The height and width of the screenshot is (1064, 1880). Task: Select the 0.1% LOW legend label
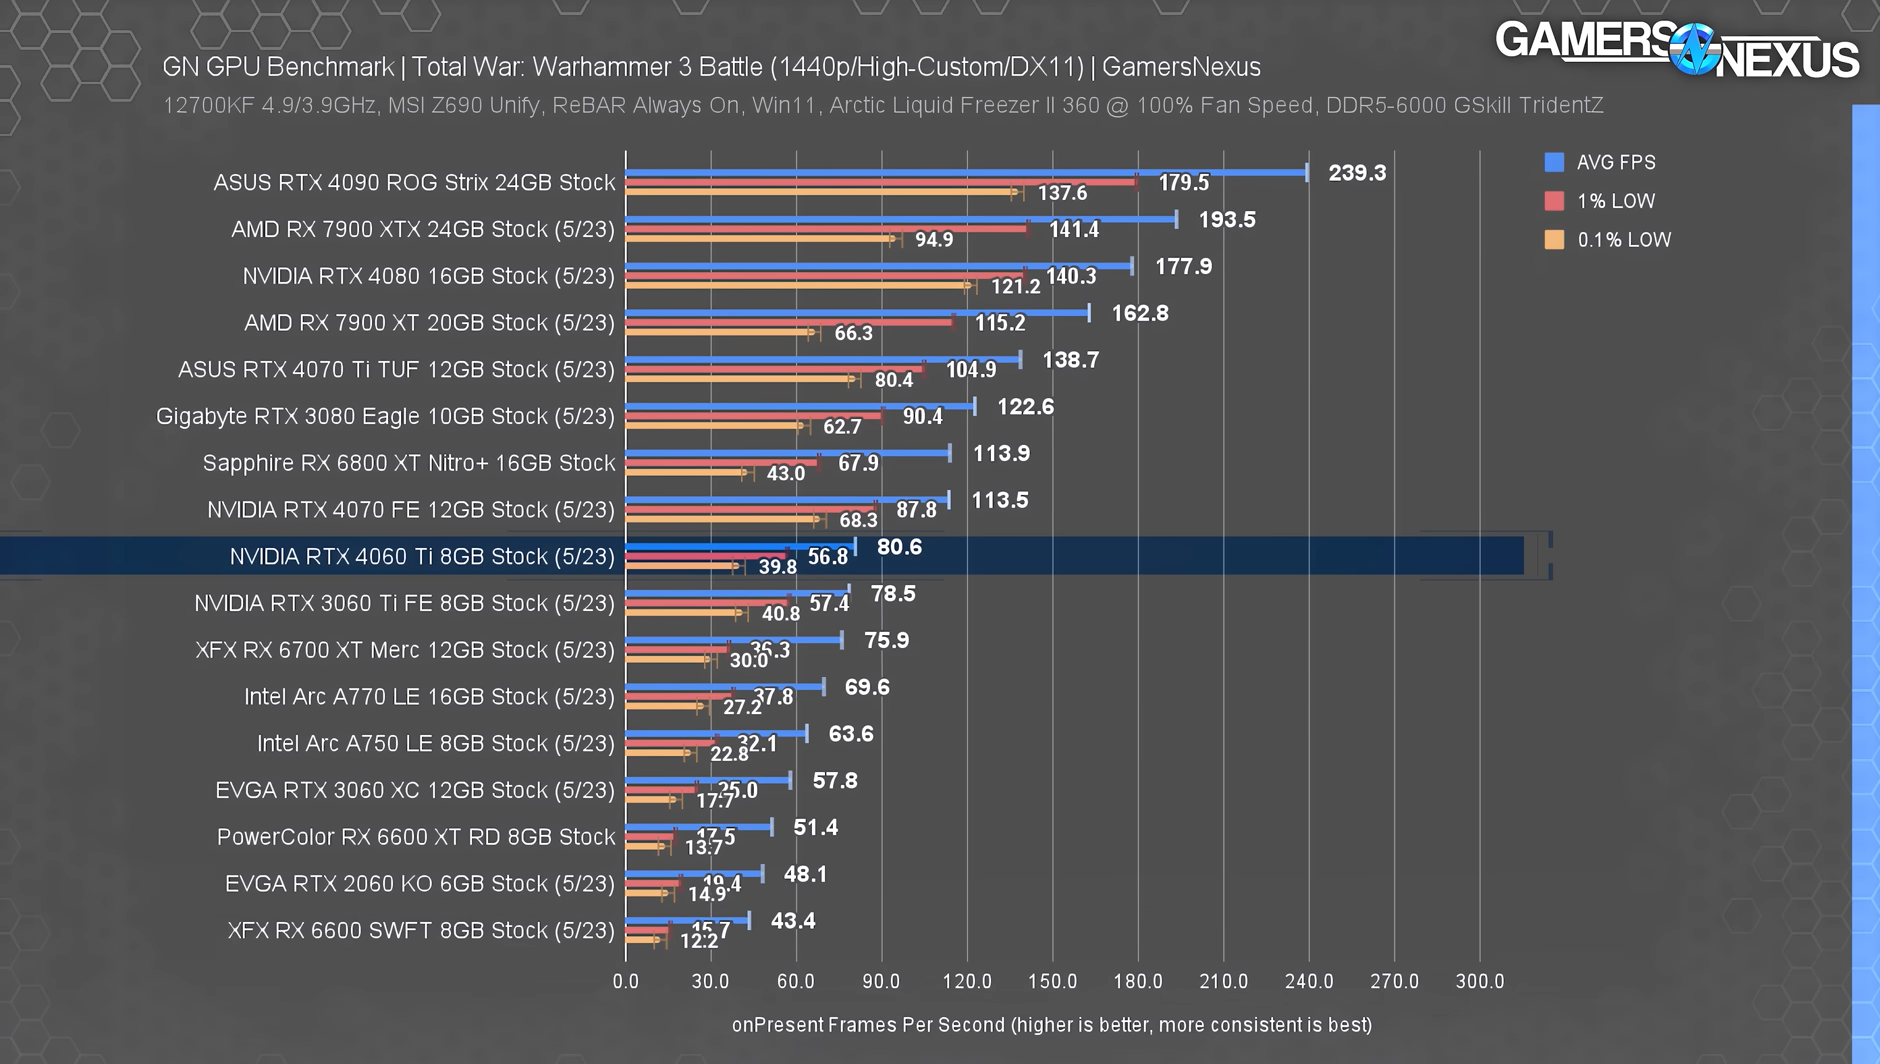(1624, 240)
